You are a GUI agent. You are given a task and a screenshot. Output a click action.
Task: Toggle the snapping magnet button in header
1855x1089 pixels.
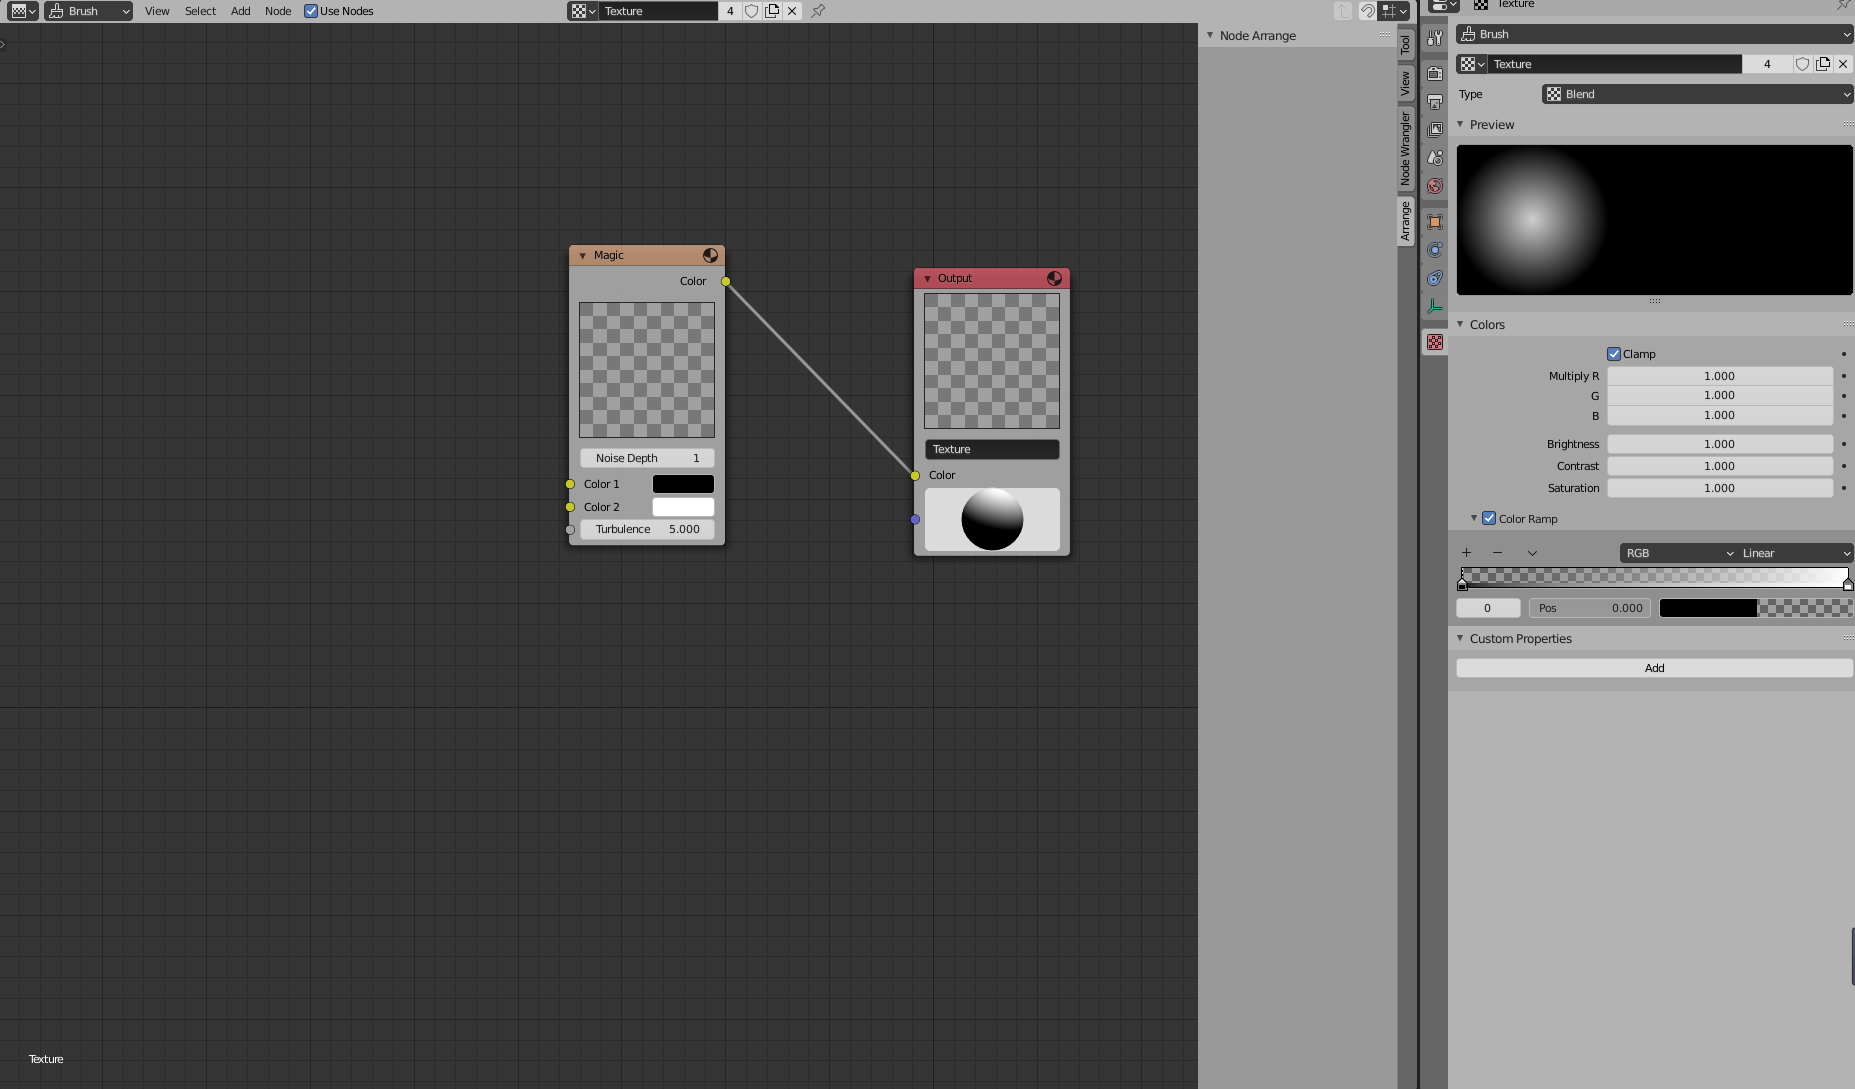click(1367, 11)
